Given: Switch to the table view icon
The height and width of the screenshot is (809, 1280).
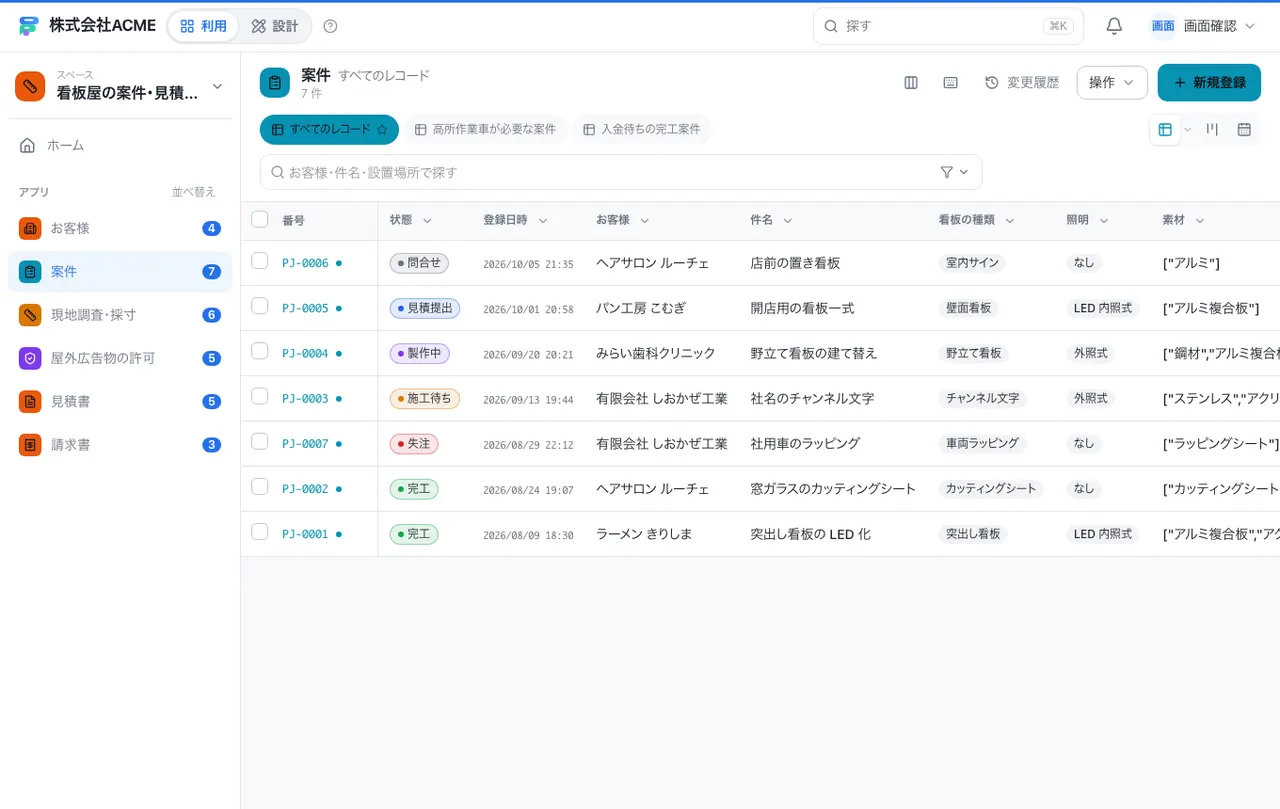Looking at the screenshot, I should (x=1165, y=130).
